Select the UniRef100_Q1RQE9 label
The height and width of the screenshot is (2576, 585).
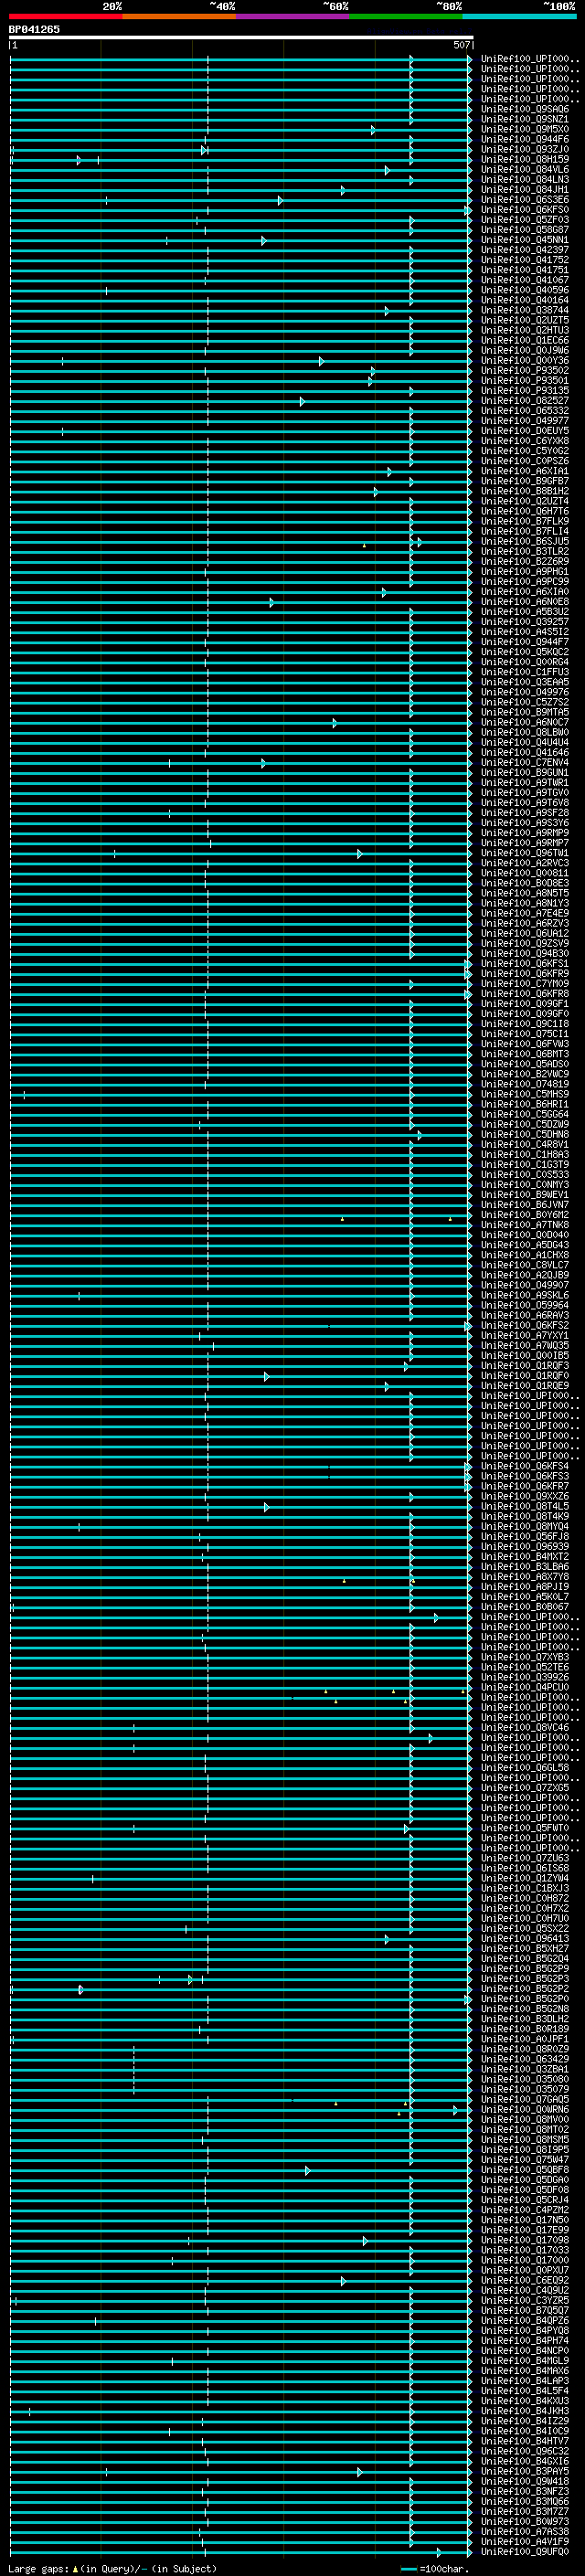pyautogui.click(x=524, y=1385)
